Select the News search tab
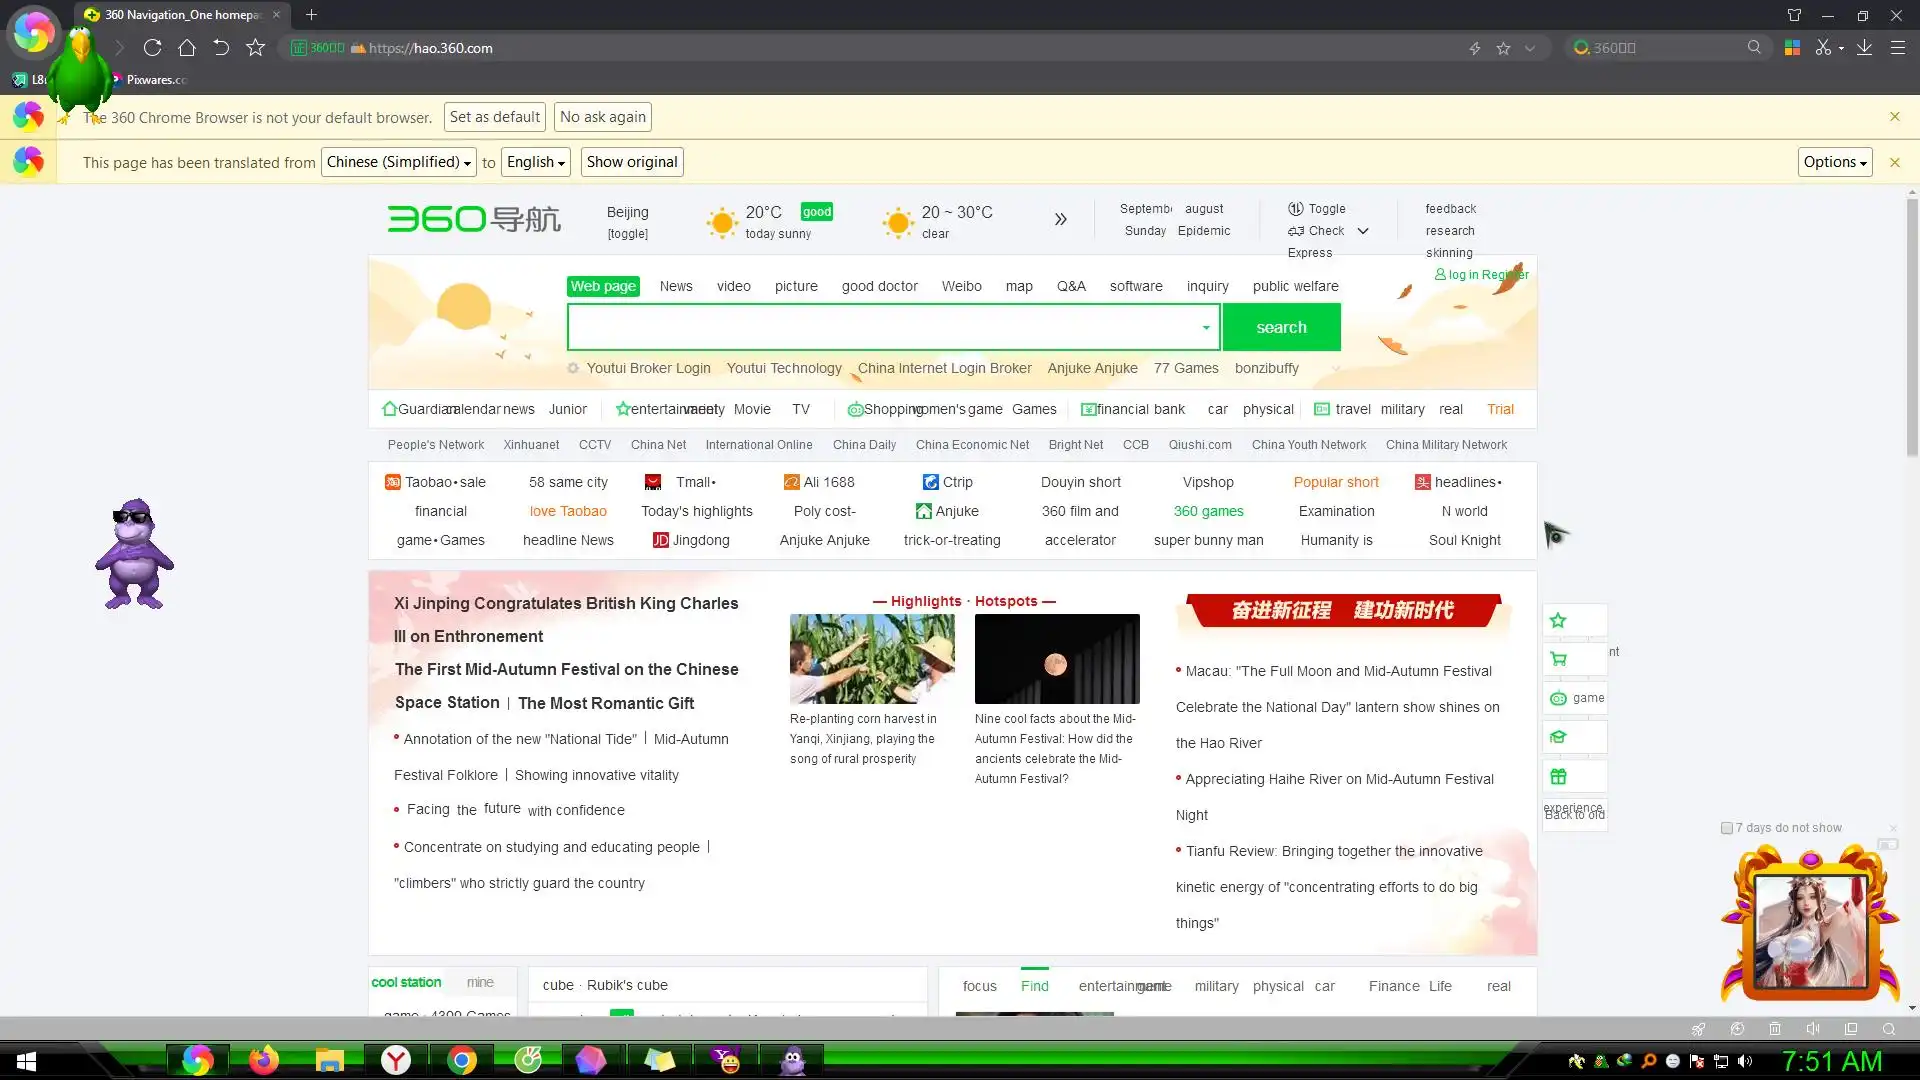Screen dimensions: 1920x1080 point(676,286)
